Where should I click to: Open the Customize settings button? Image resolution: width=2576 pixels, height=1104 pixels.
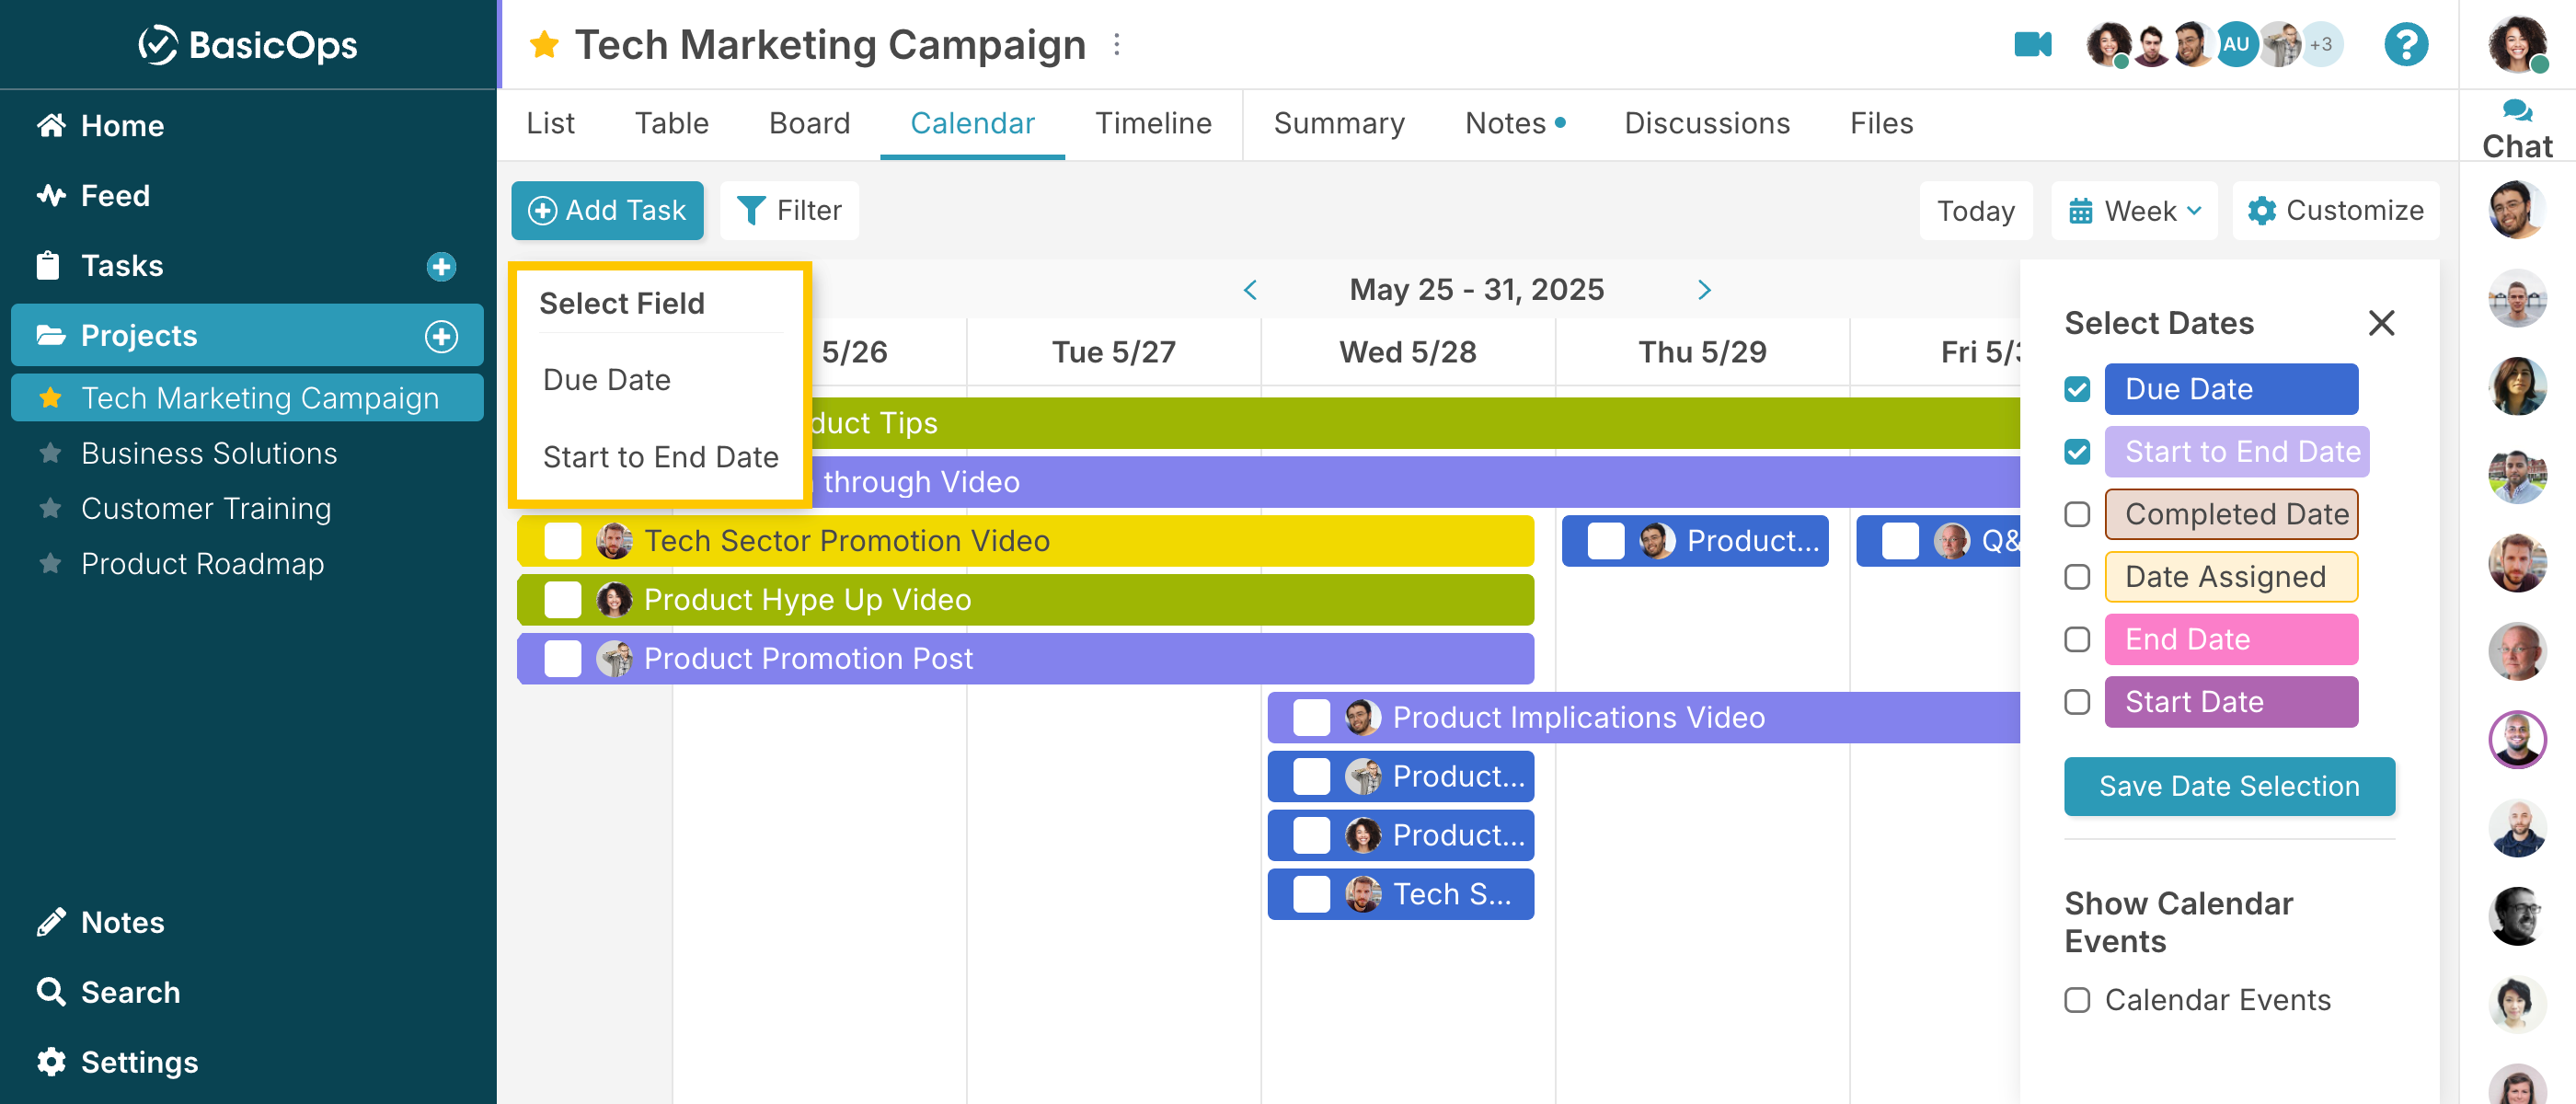click(2335, 210)
